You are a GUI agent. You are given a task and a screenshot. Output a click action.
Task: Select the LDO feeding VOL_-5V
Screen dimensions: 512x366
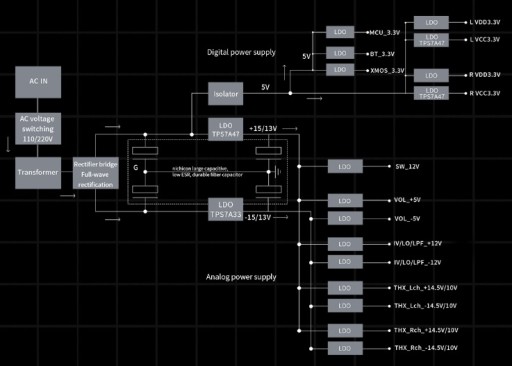click(x=345, y=218)
